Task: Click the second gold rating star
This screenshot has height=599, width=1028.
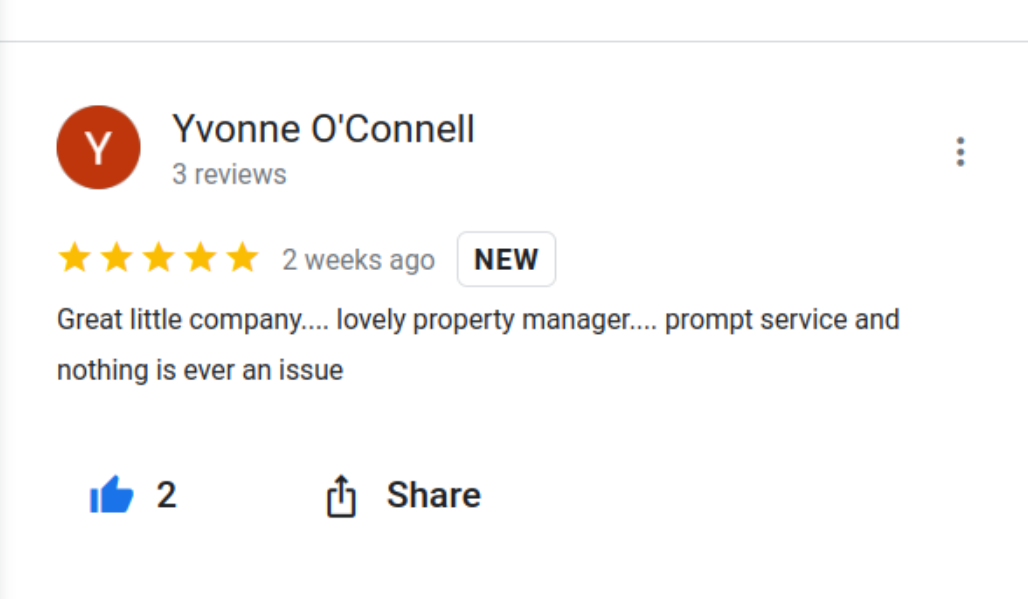Action: coord(116,259)
